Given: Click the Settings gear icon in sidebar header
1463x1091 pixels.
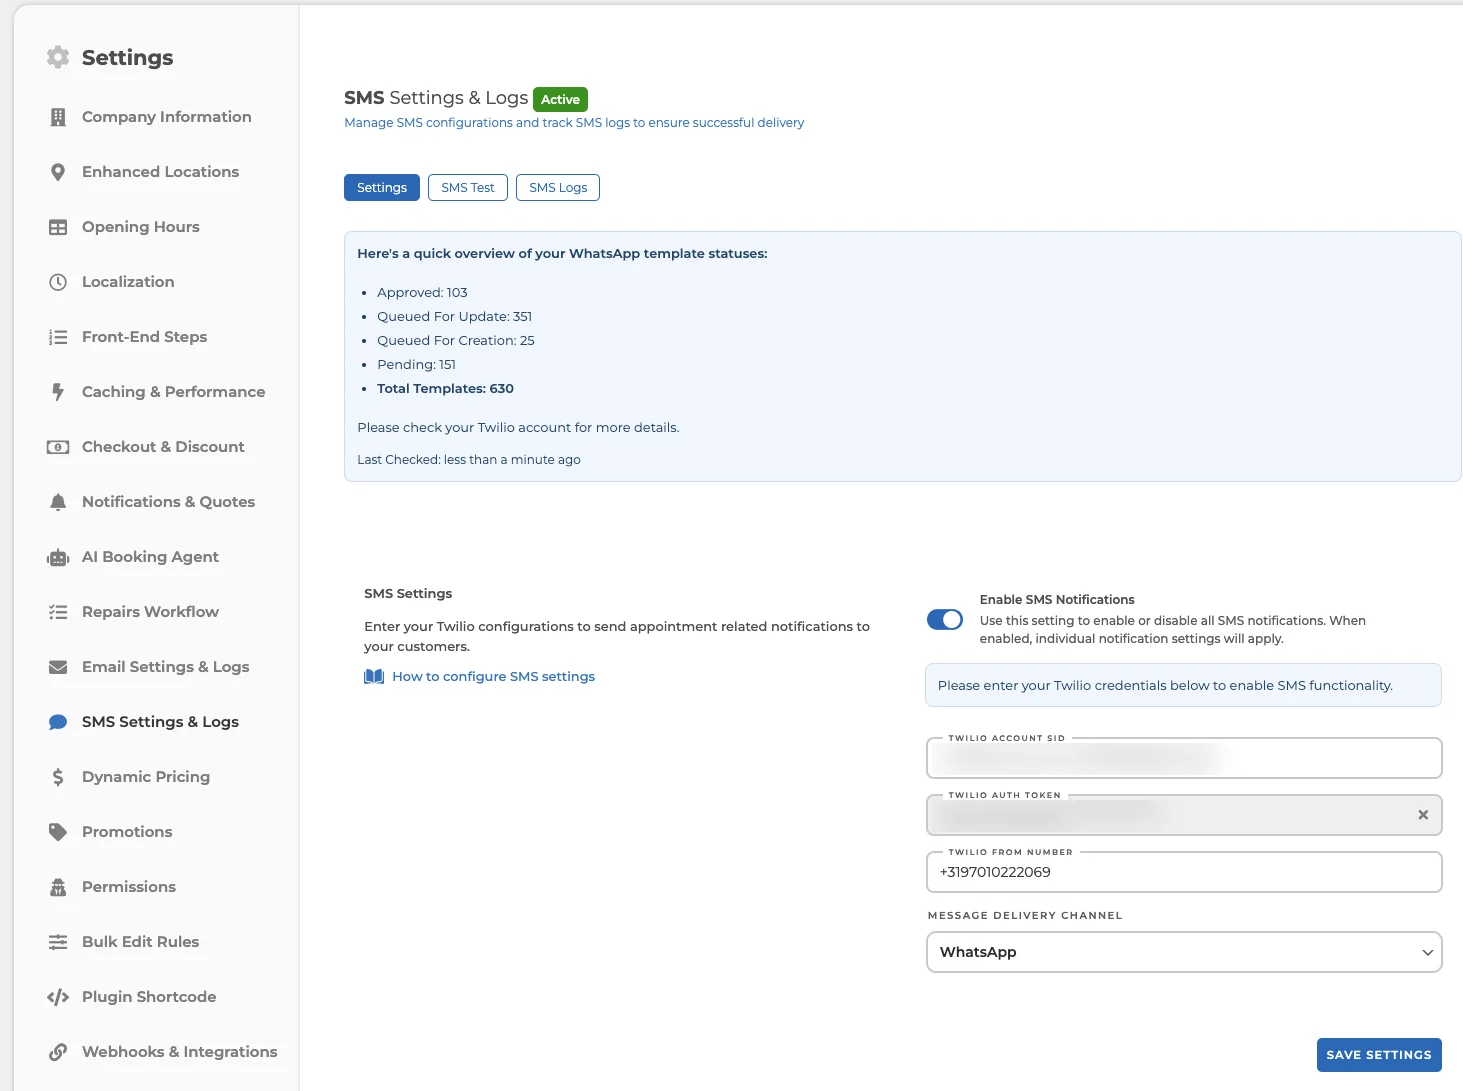Looking at the screenshot, I should pyautogui.click(x=58, y=57).
